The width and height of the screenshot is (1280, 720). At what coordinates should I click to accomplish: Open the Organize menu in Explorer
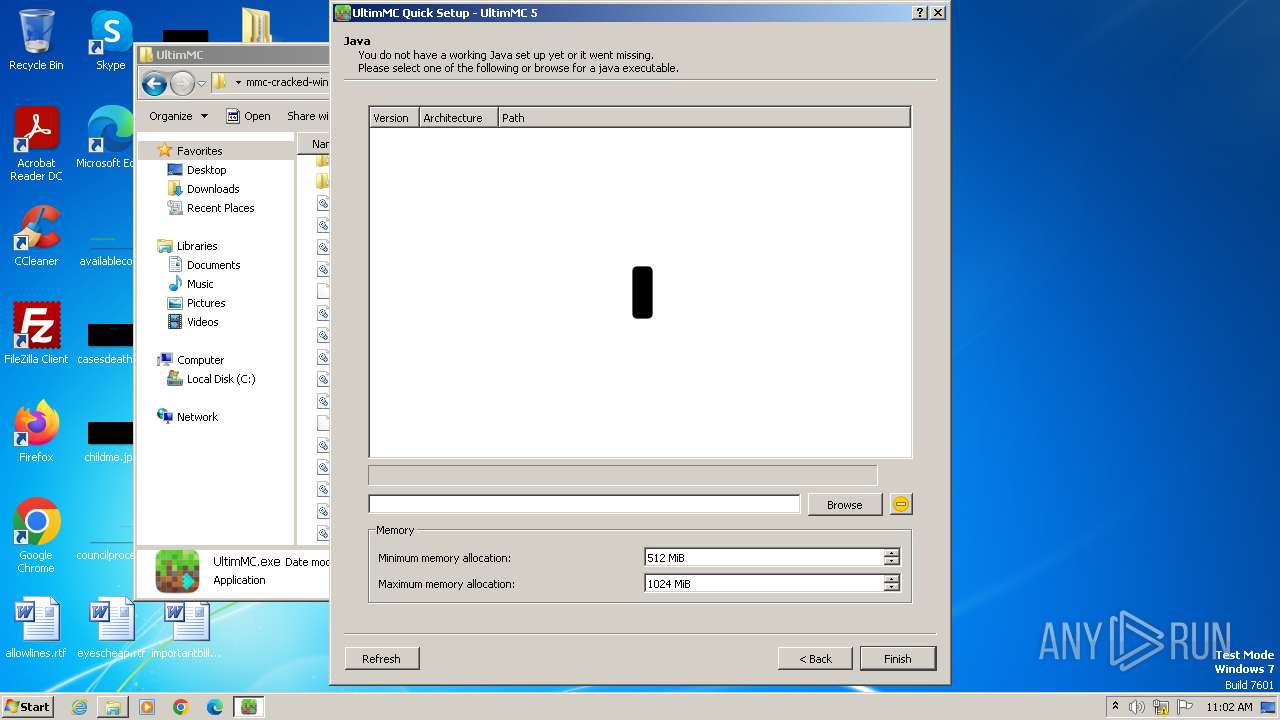[178, 116]
